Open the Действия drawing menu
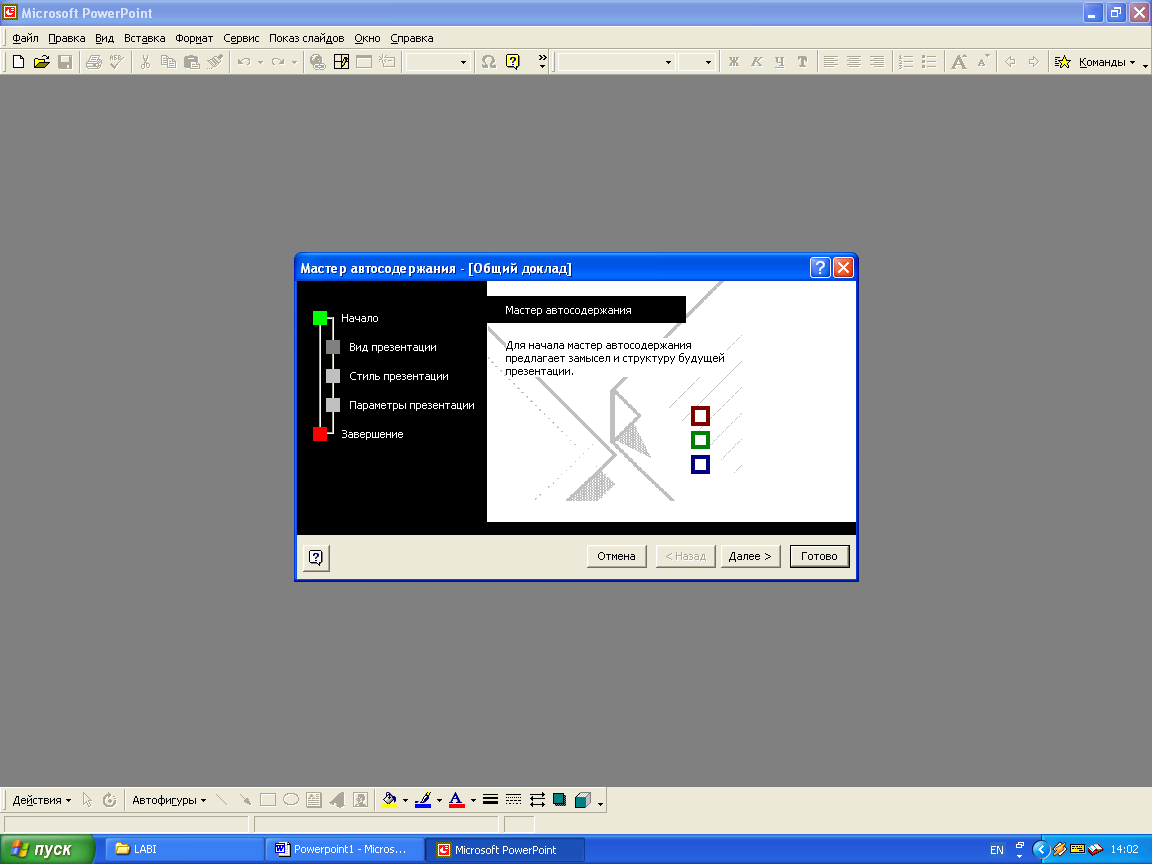The image size is (1152, 864). (x=42, y=800)
